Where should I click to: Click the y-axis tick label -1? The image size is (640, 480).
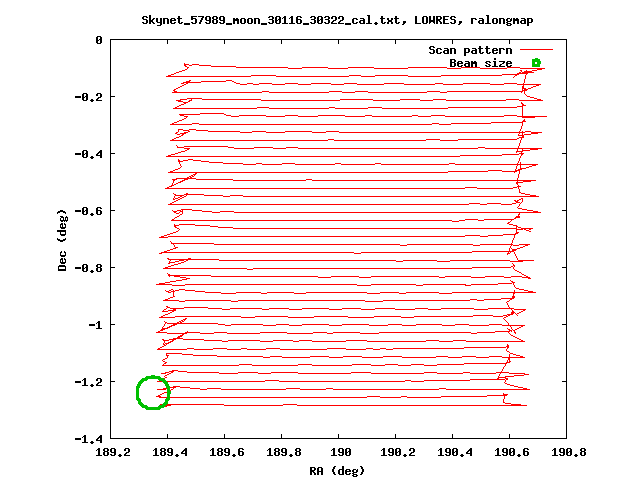point(96,325)
